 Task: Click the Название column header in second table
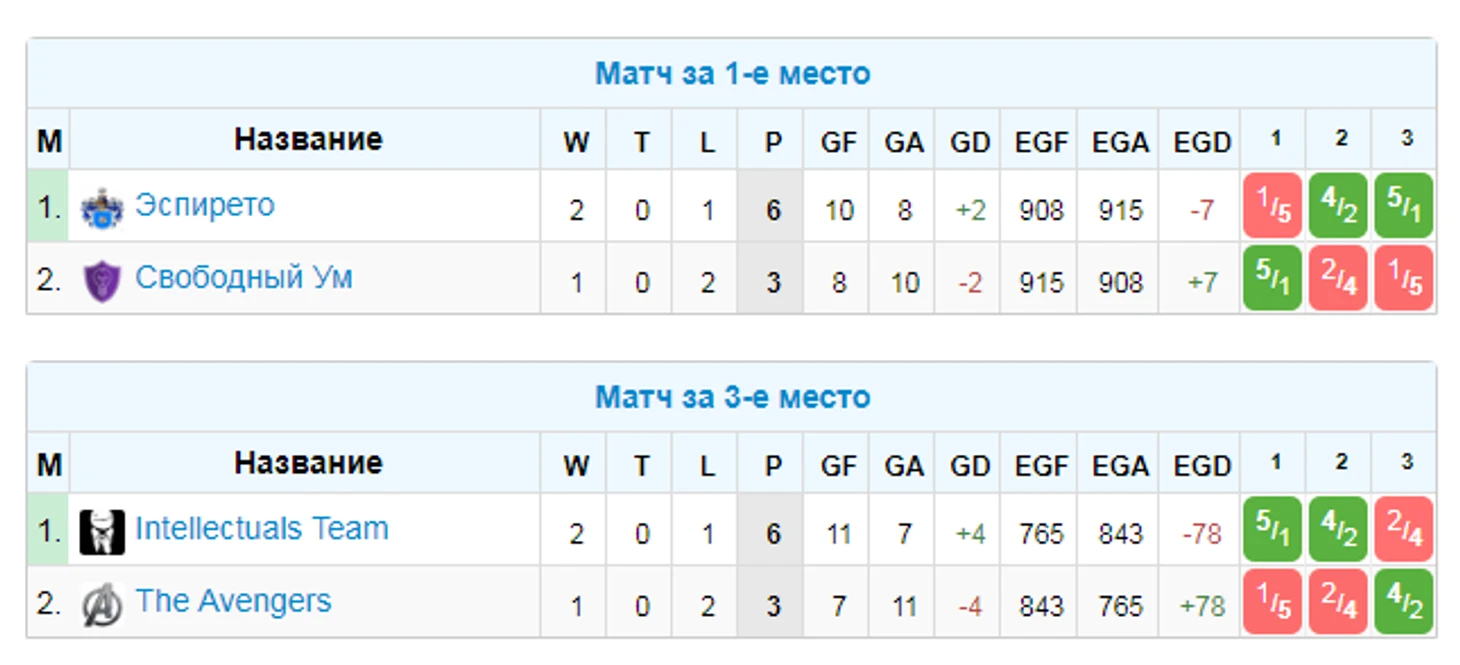pos(308,463)
